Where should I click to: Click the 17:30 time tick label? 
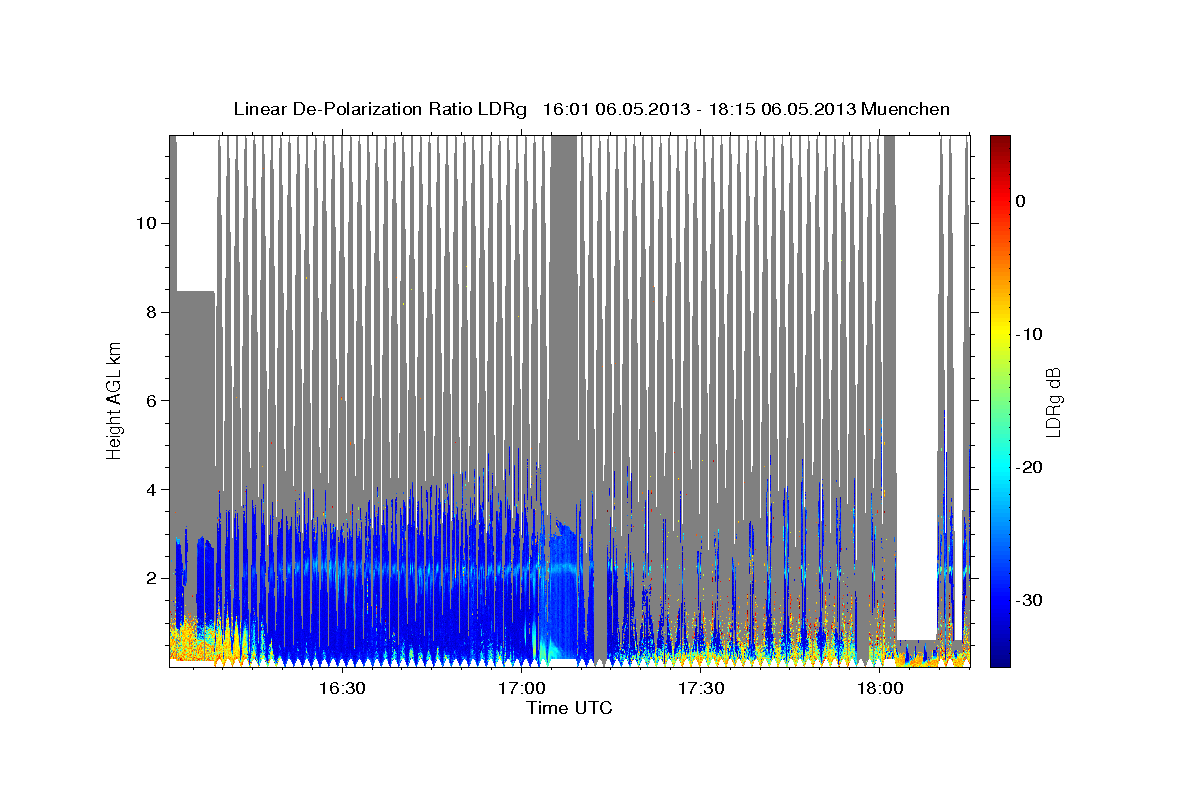[701, 688]
